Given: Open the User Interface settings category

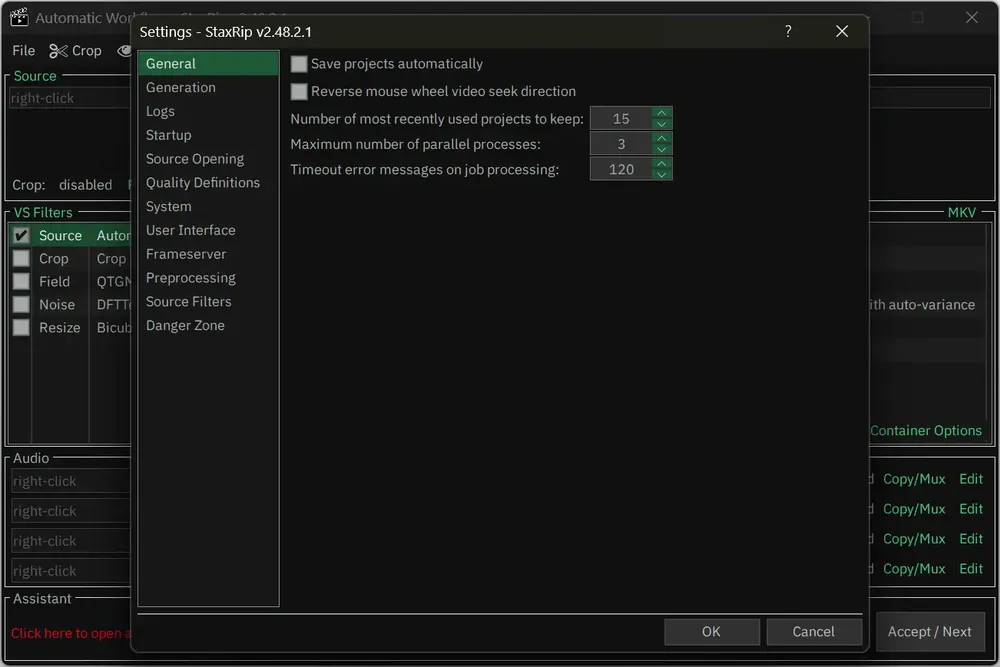Looking at the screenshot, I should click(209, 230).
